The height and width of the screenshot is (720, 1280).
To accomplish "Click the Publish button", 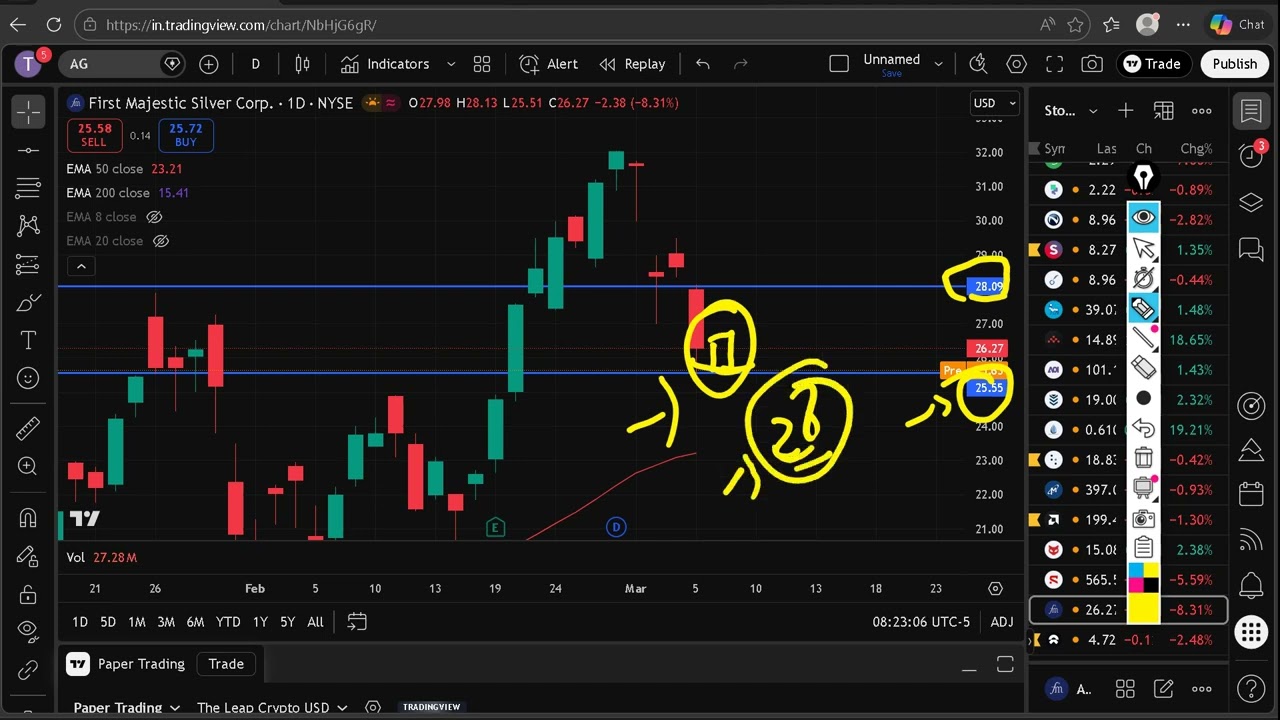I will 1234,64.
